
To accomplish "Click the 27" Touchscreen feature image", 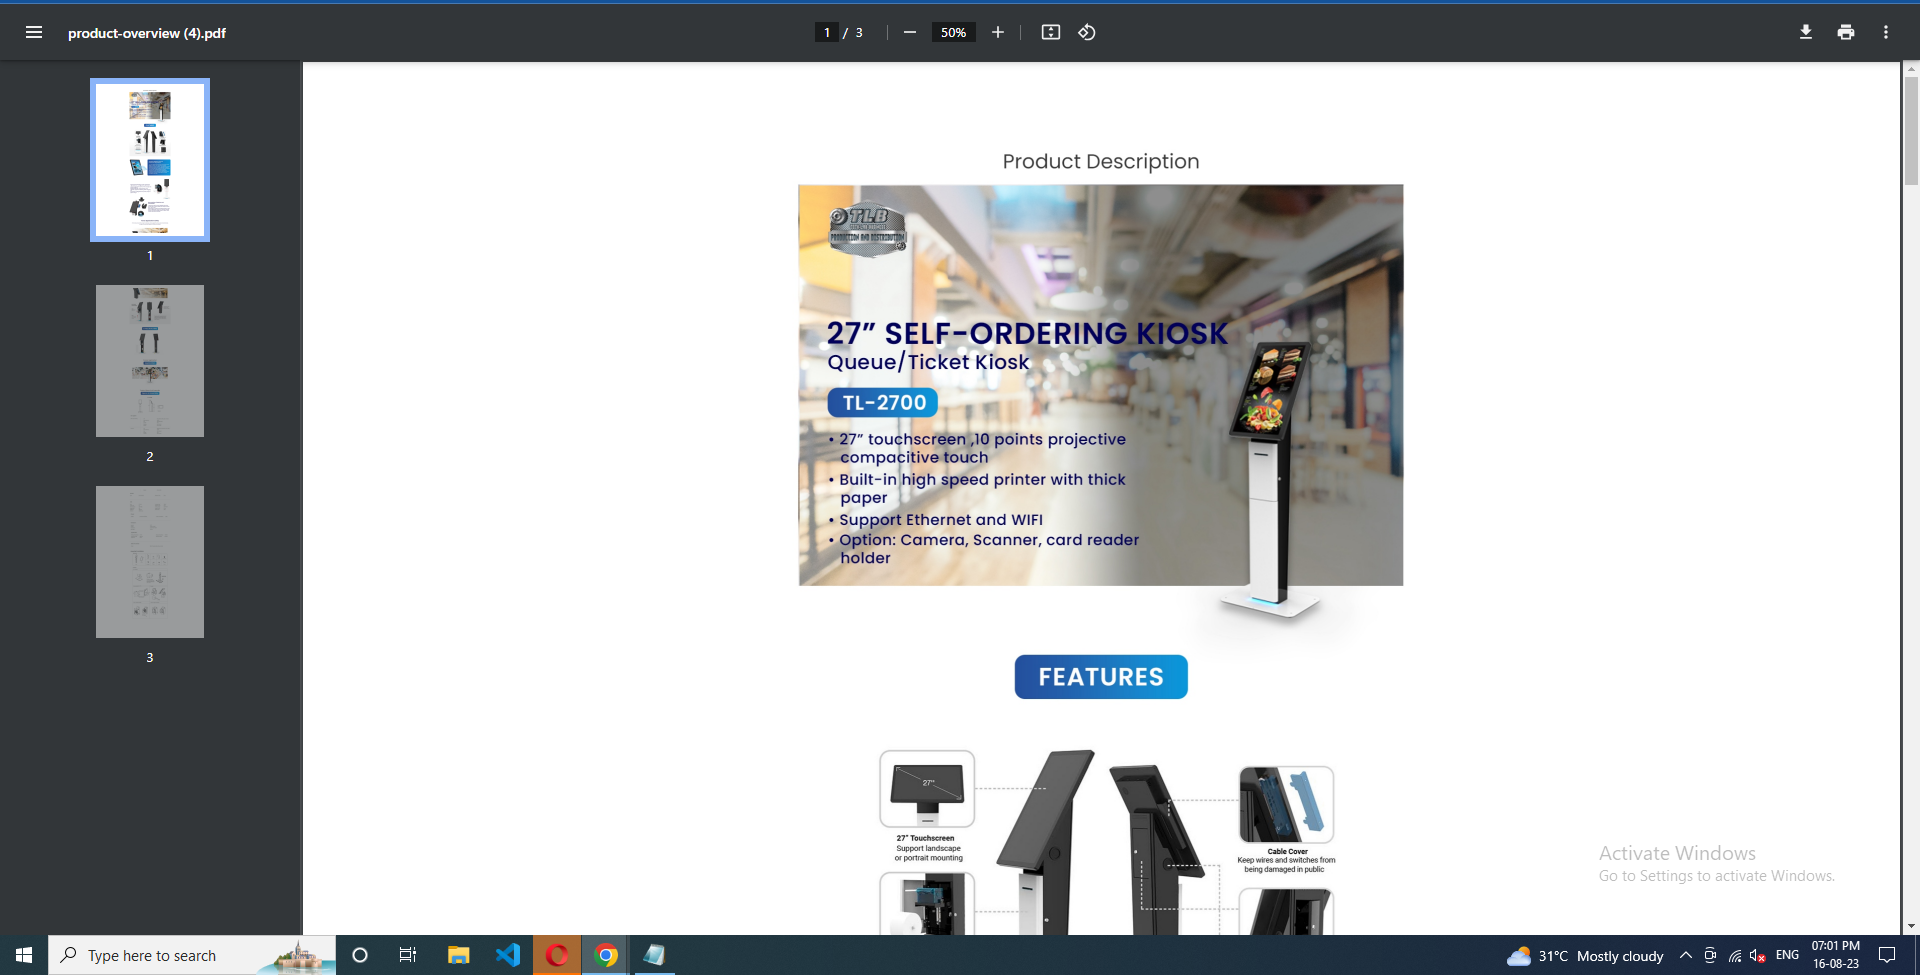I will (927, 789).
